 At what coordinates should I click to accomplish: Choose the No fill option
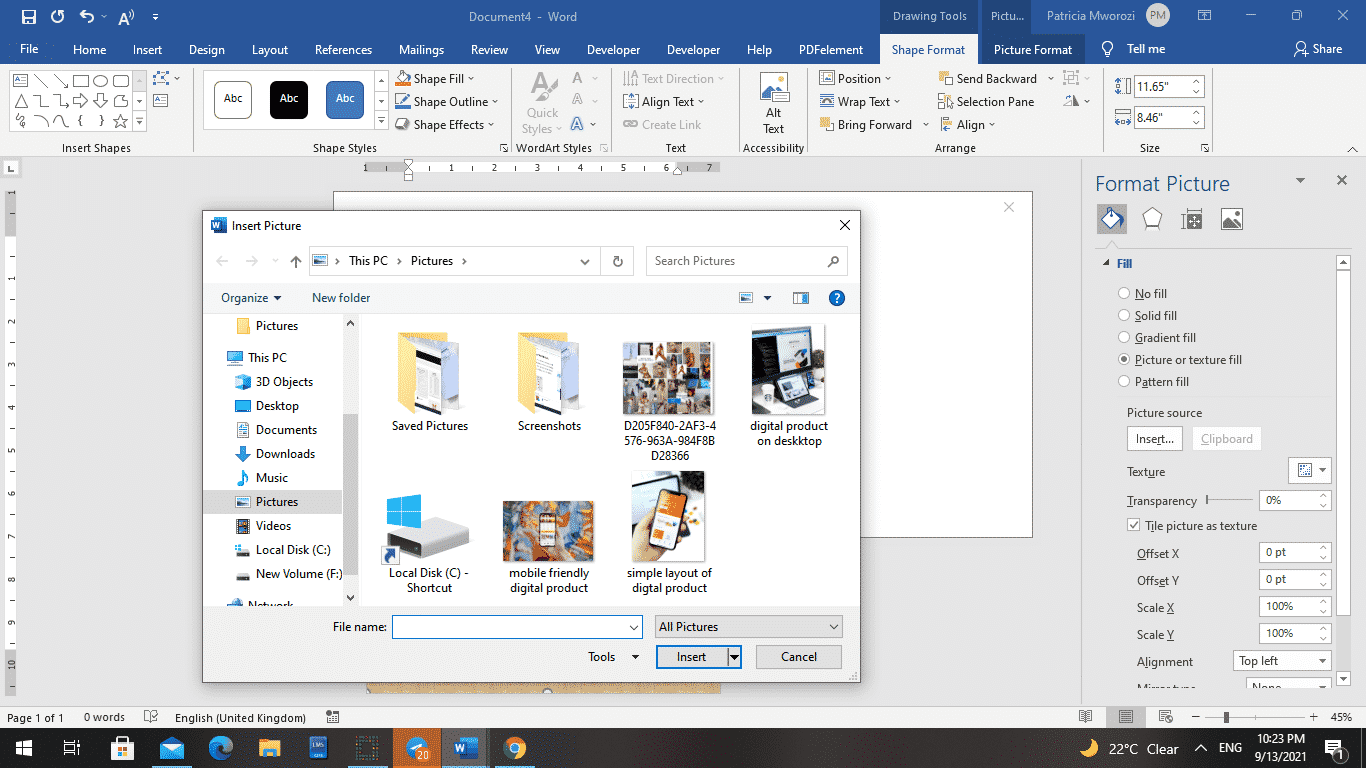pos(1124,293)
